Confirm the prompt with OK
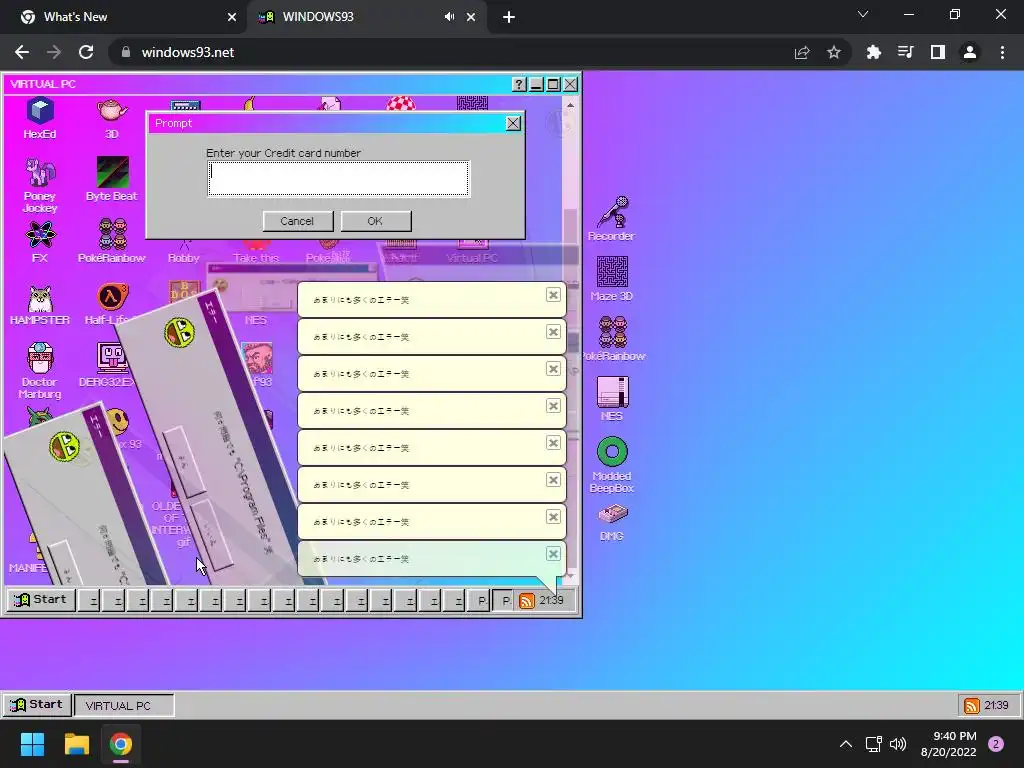Image resolution: width=1024 pixels, height=768 pixels. pyautogui.click(x=376, y=221)
